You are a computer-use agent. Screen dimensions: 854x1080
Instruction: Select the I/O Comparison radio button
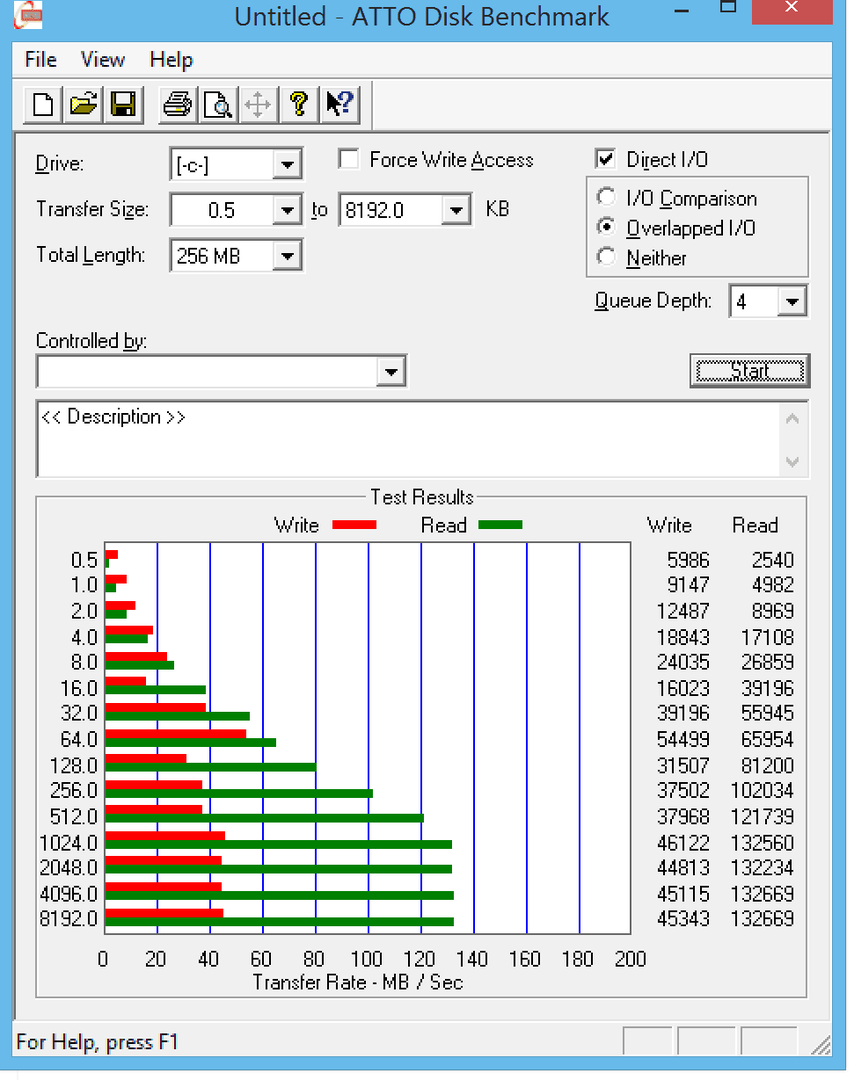click(606, 198)
